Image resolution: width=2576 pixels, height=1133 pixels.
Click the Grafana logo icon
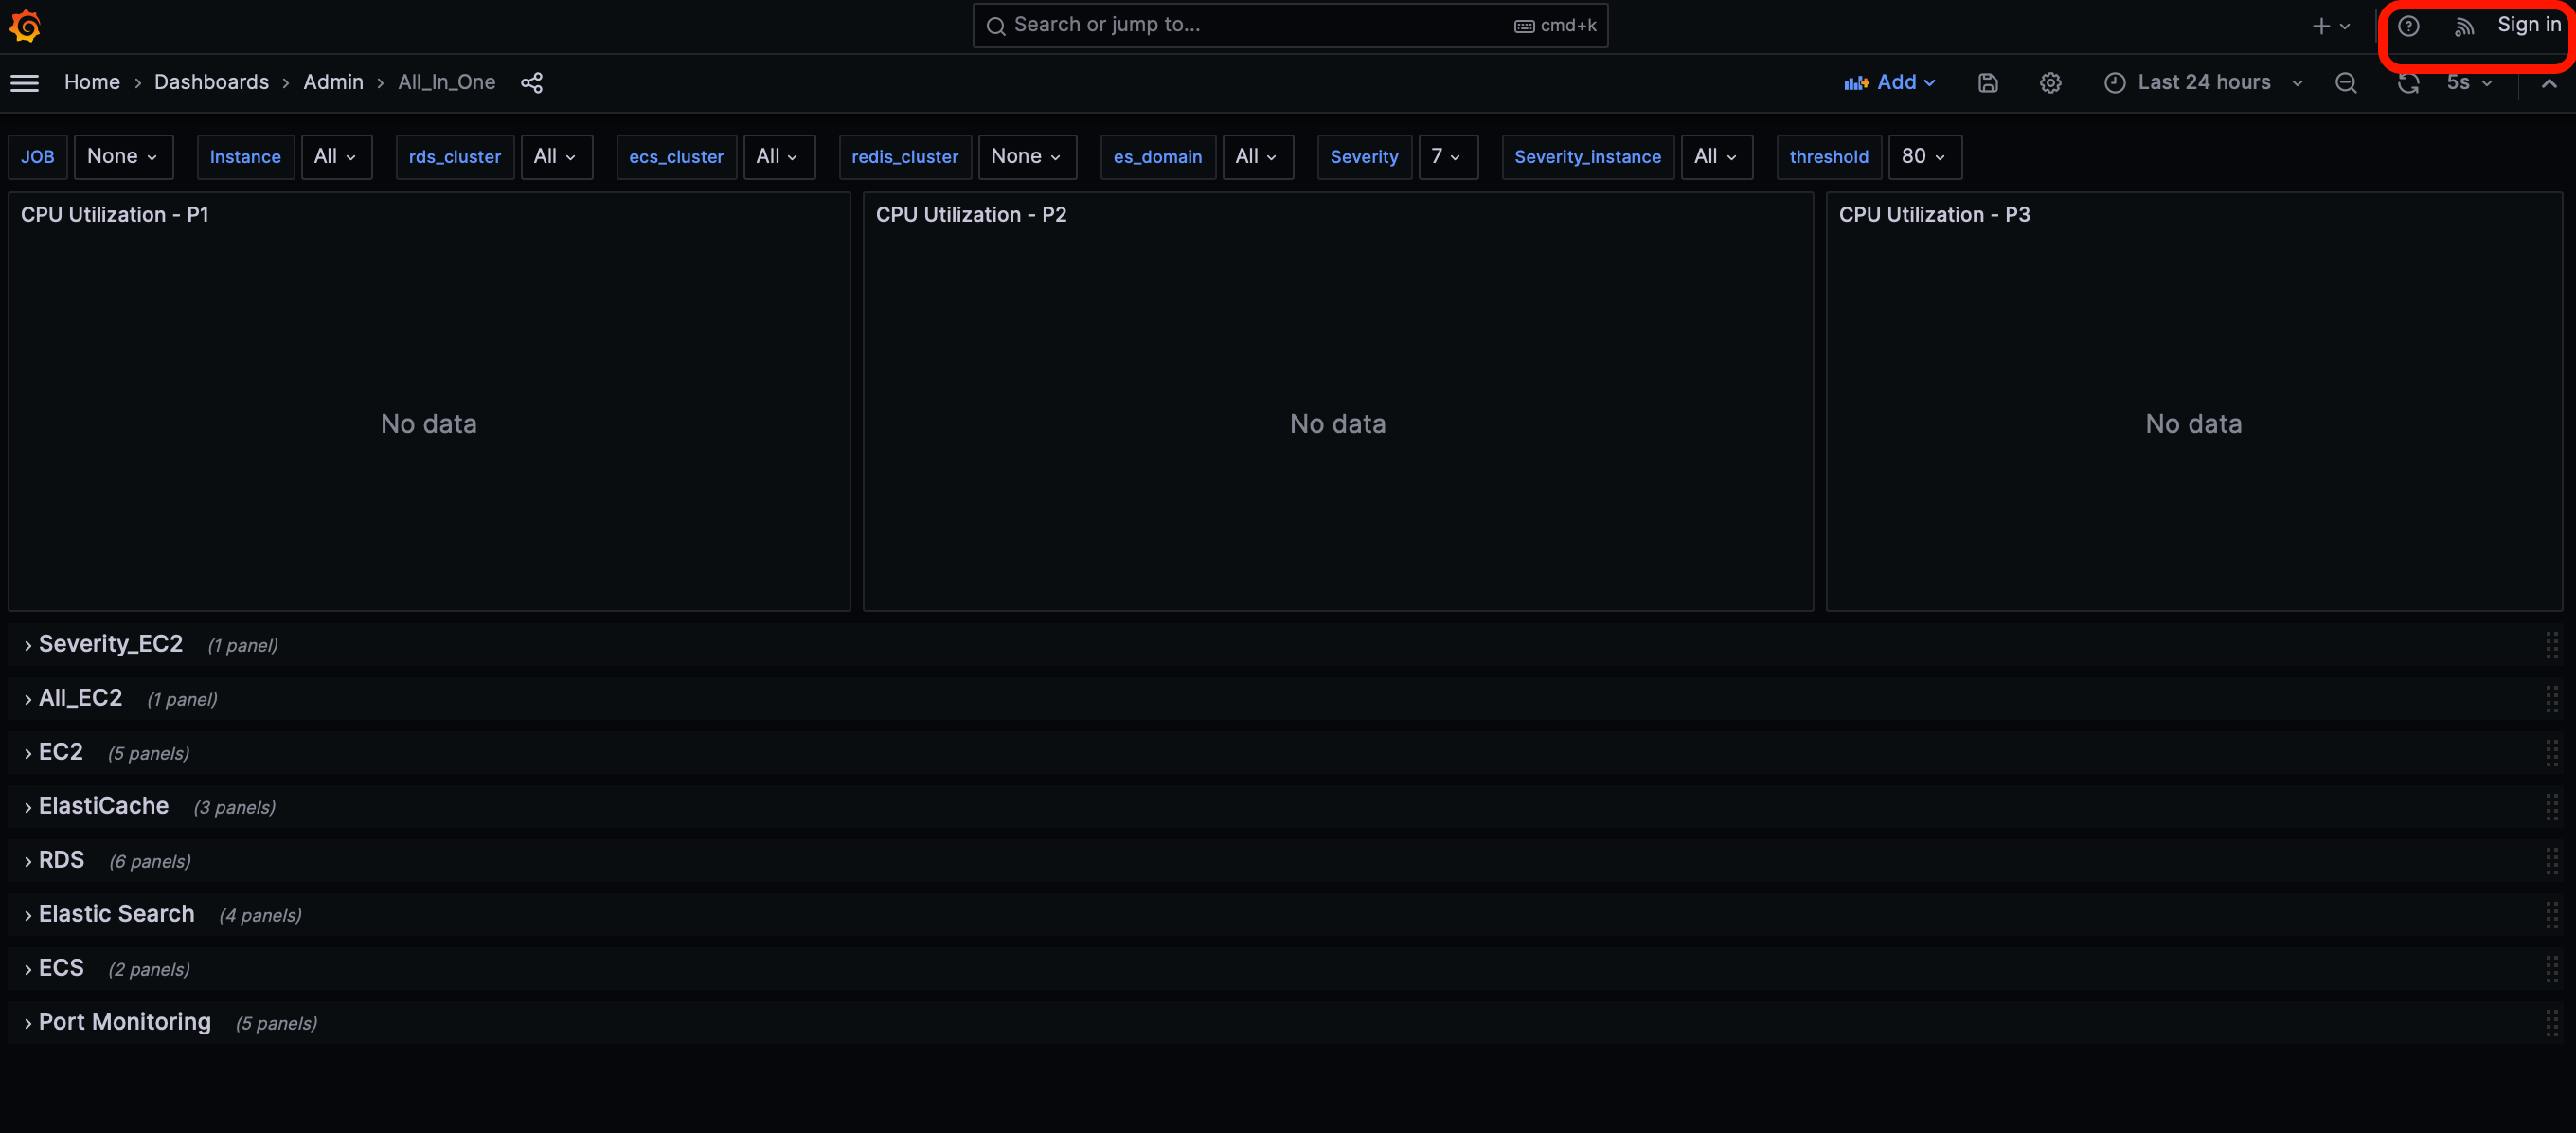click(25, 26)
